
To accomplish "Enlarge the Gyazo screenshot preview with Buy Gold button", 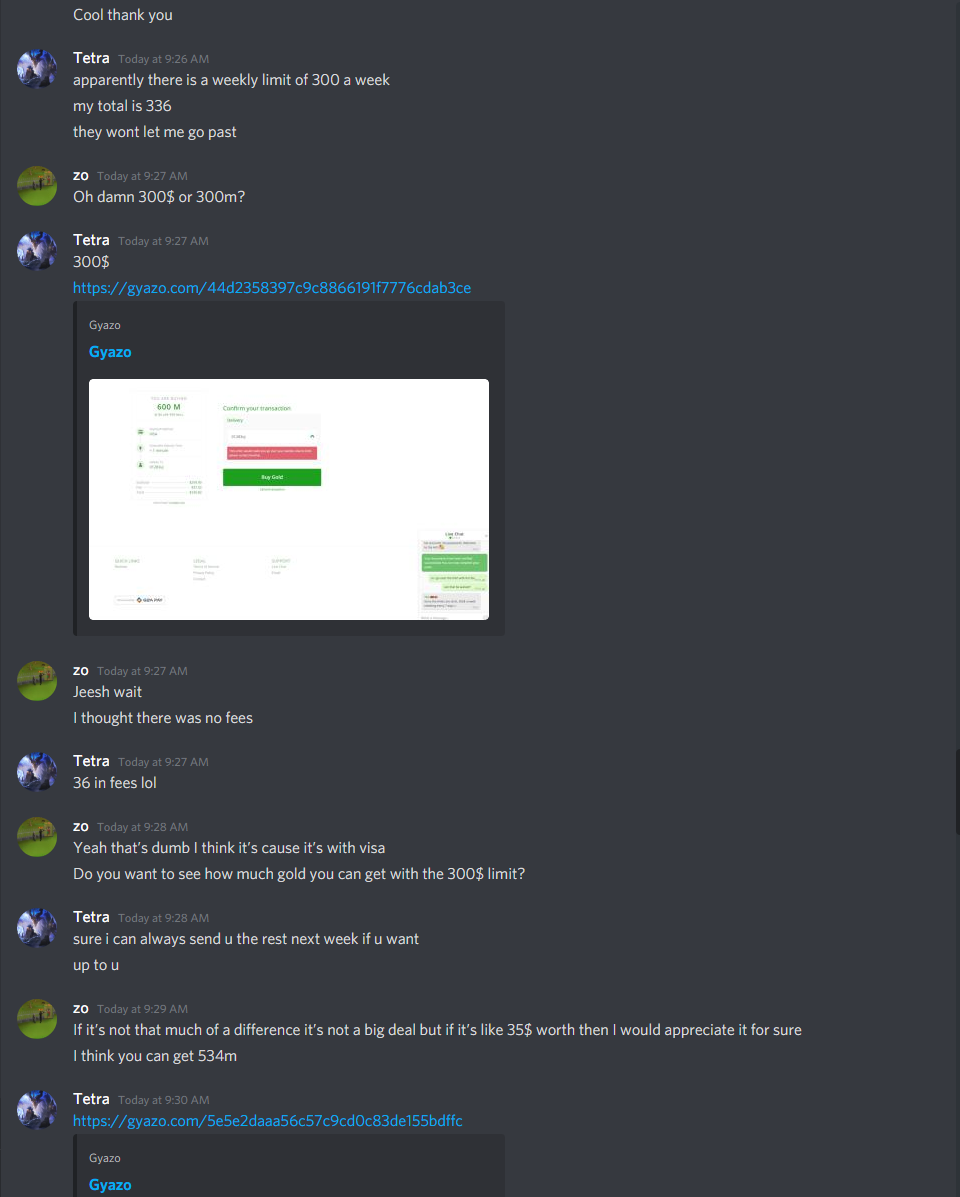I will click(288, 499).
